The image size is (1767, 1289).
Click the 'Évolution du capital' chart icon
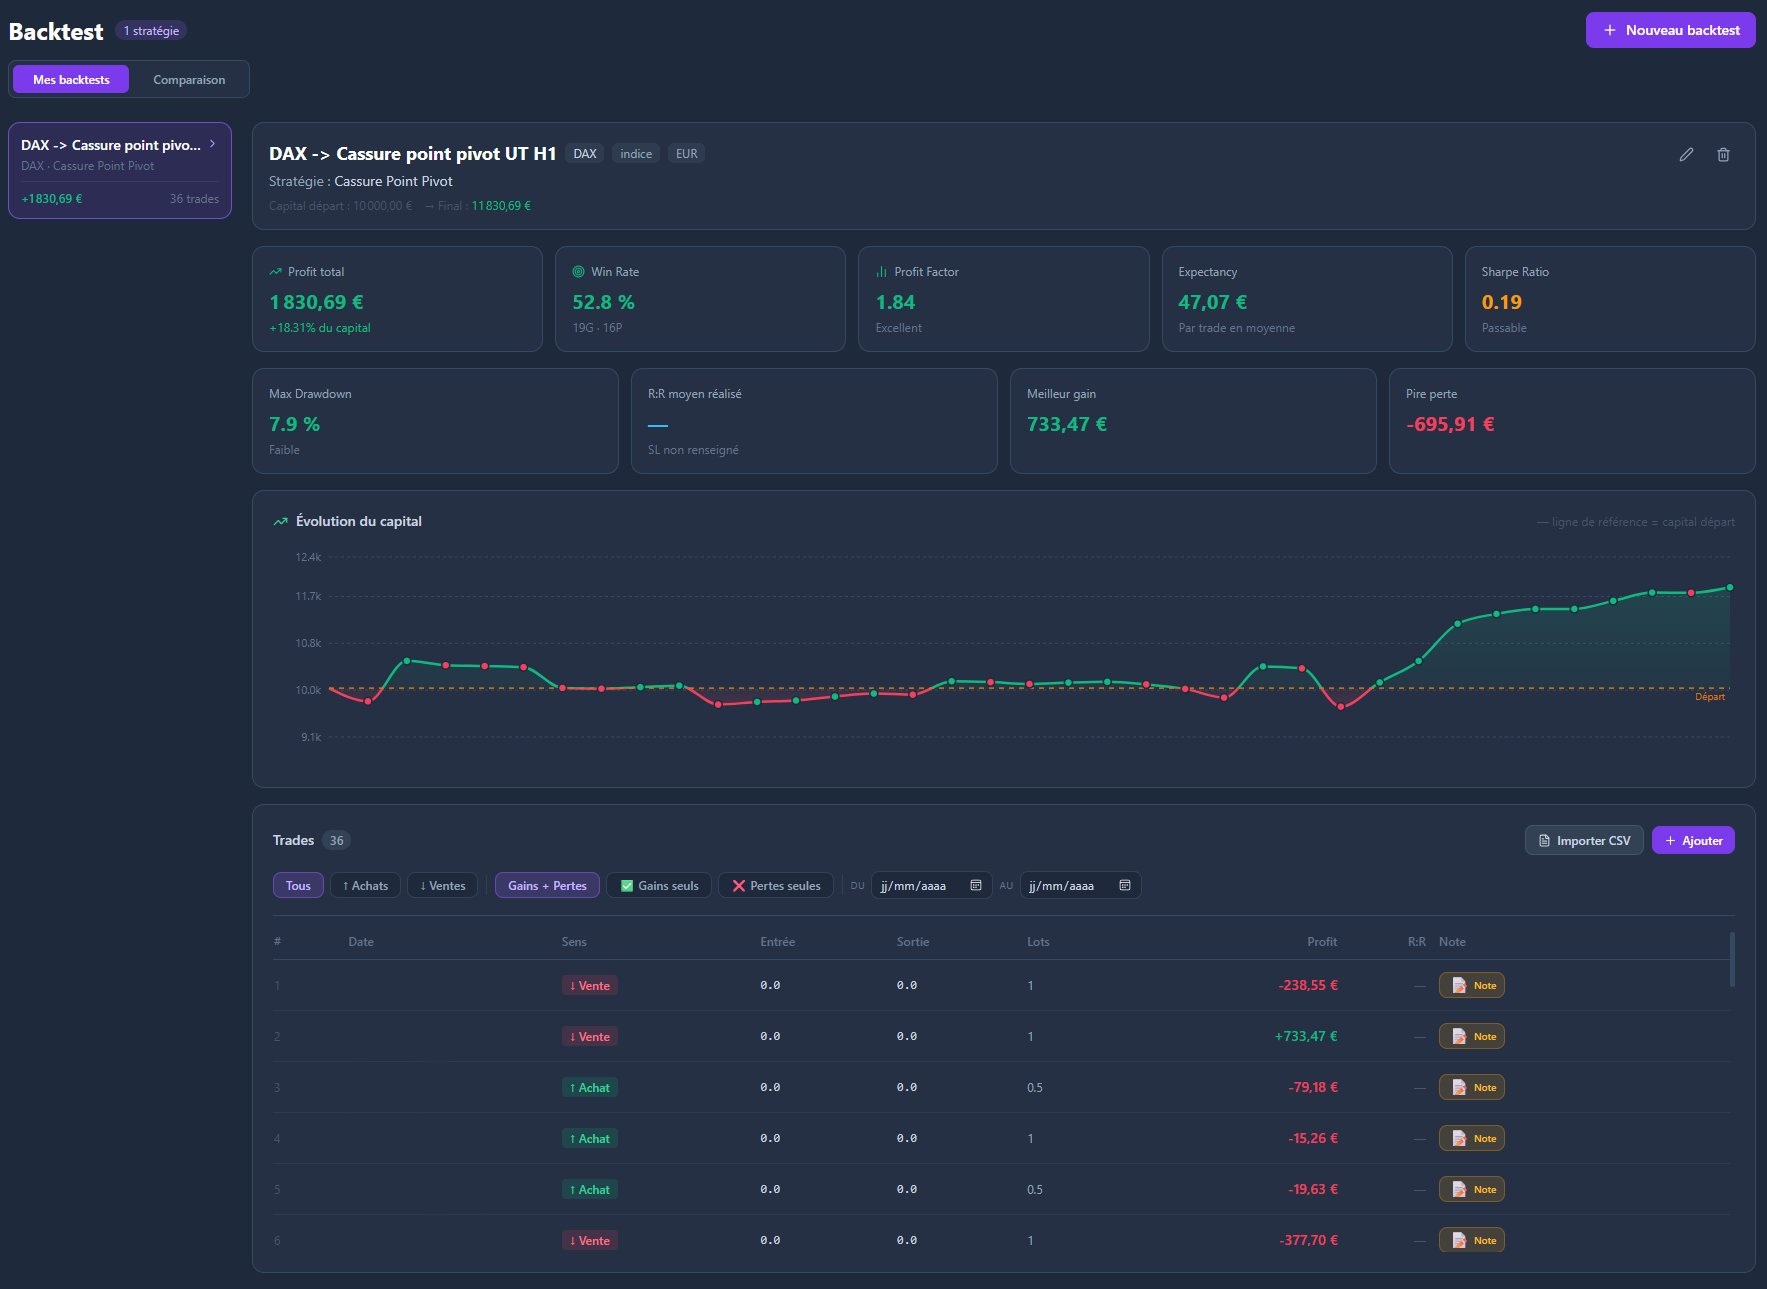point(281,521)
